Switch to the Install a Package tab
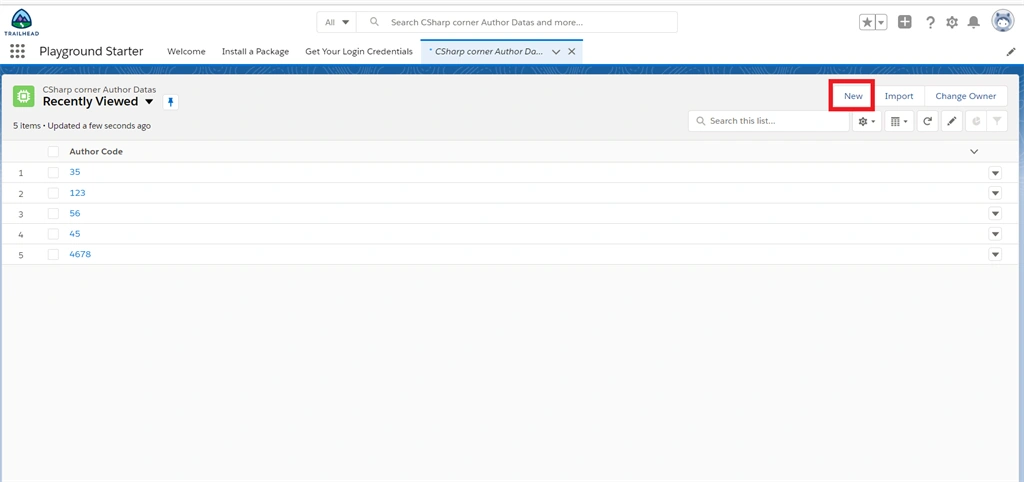 [x=255, y=52]
